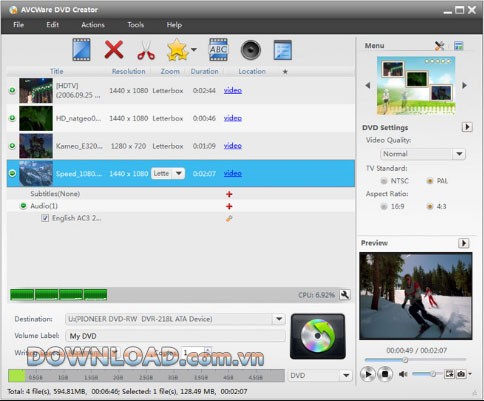Collapse the Speed_1080 video row toggle
The width and height of the screenshot is (484, 401).
point(12,173)
